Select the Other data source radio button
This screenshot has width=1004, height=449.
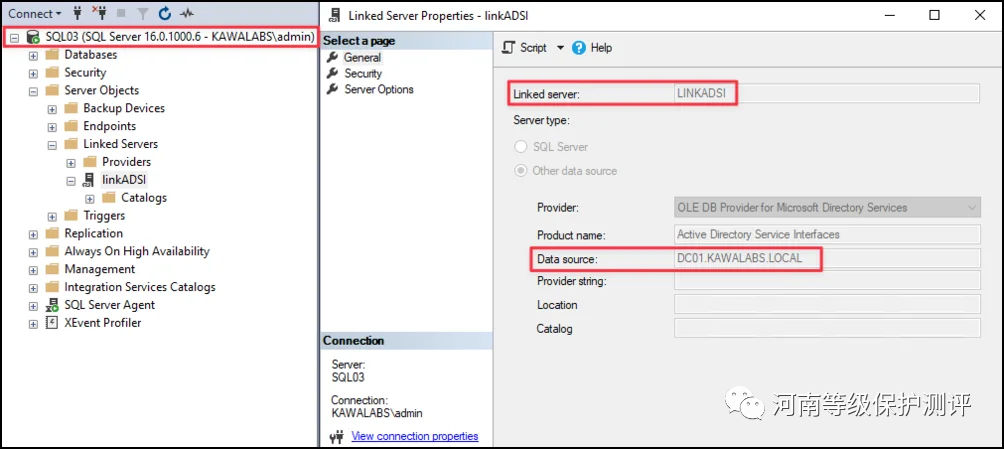(x=521, y=171)
